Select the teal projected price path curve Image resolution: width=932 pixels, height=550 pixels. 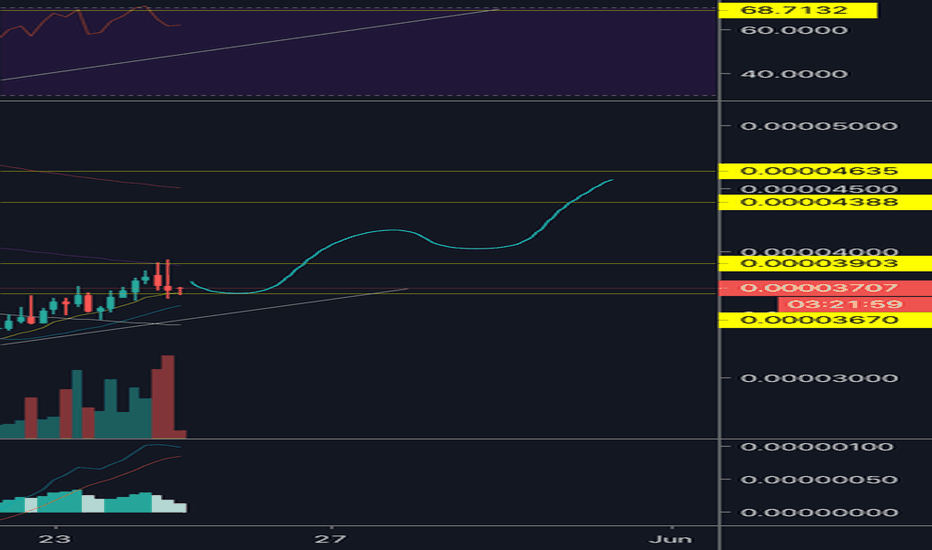394,230
